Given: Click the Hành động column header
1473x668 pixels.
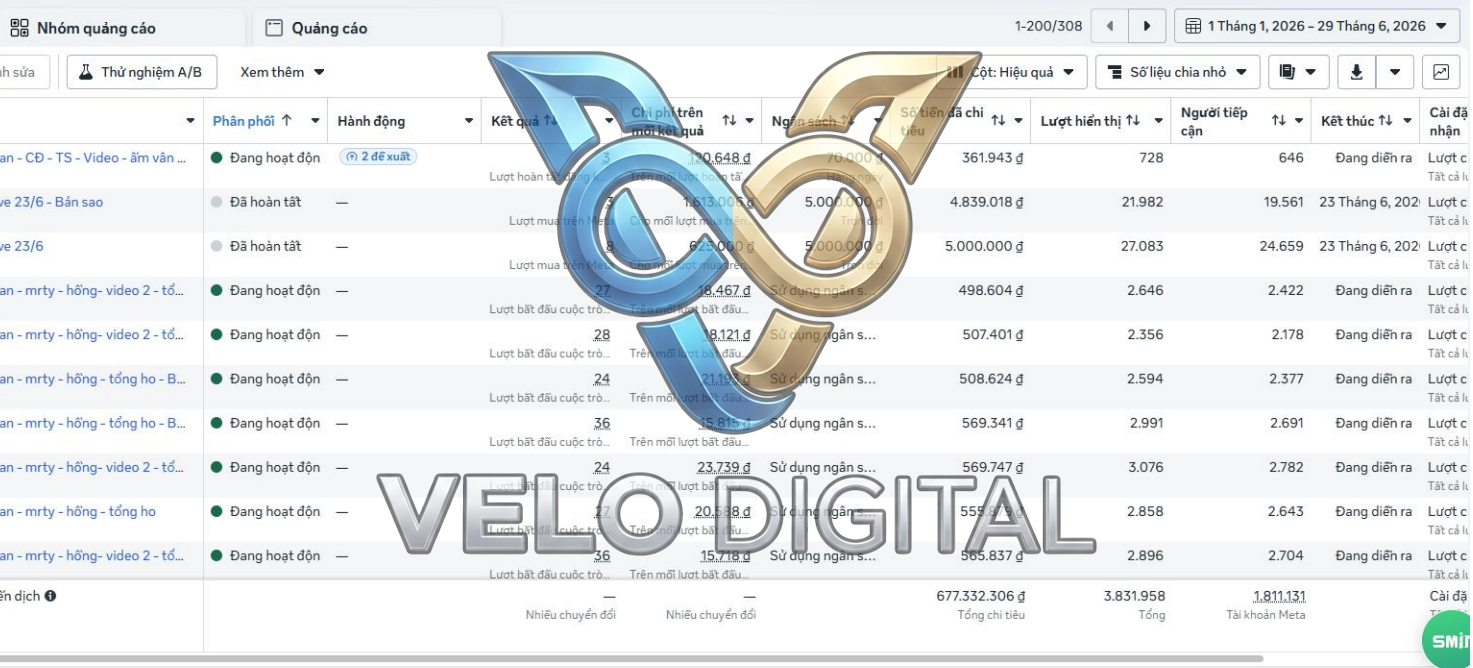Looking at the screenshot, I should point(371,121).
